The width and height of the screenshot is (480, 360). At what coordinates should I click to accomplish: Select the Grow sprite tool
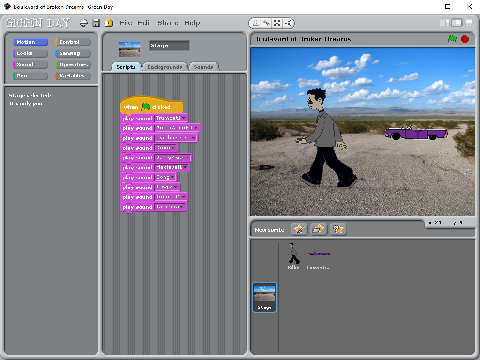pos(277,23)
